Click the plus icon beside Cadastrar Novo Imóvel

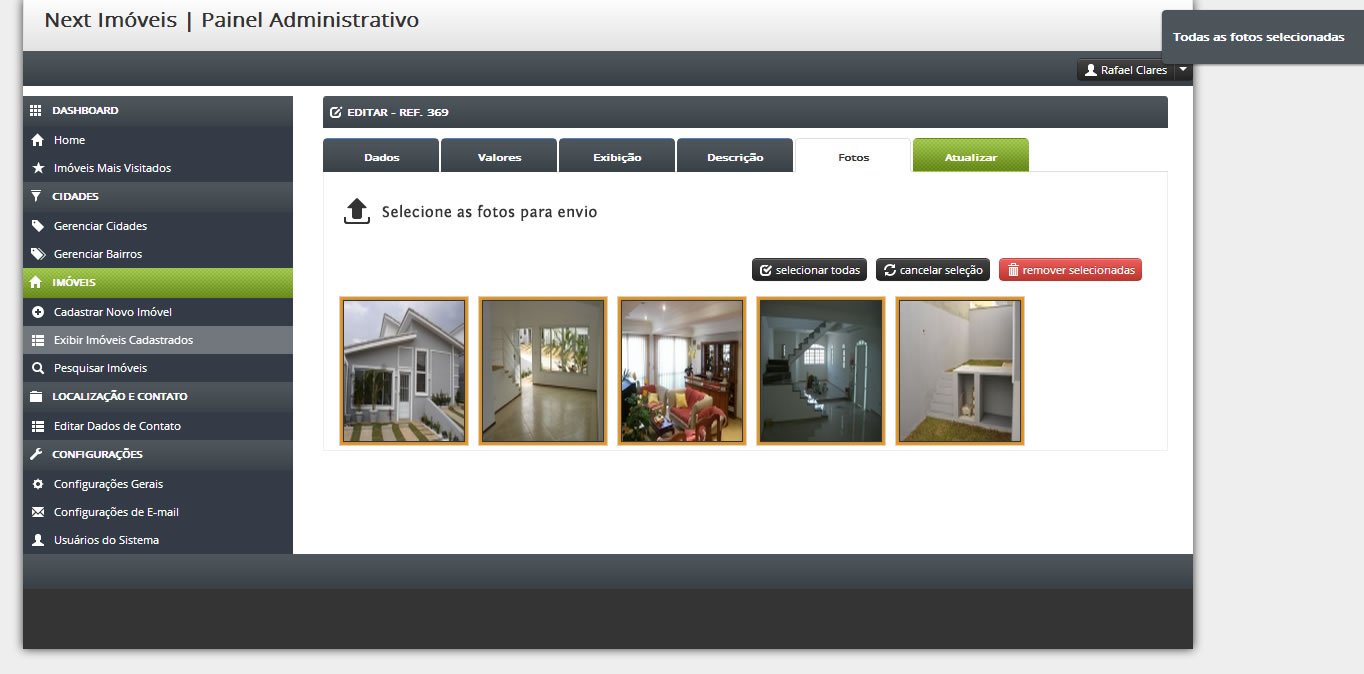click(38, 312)
